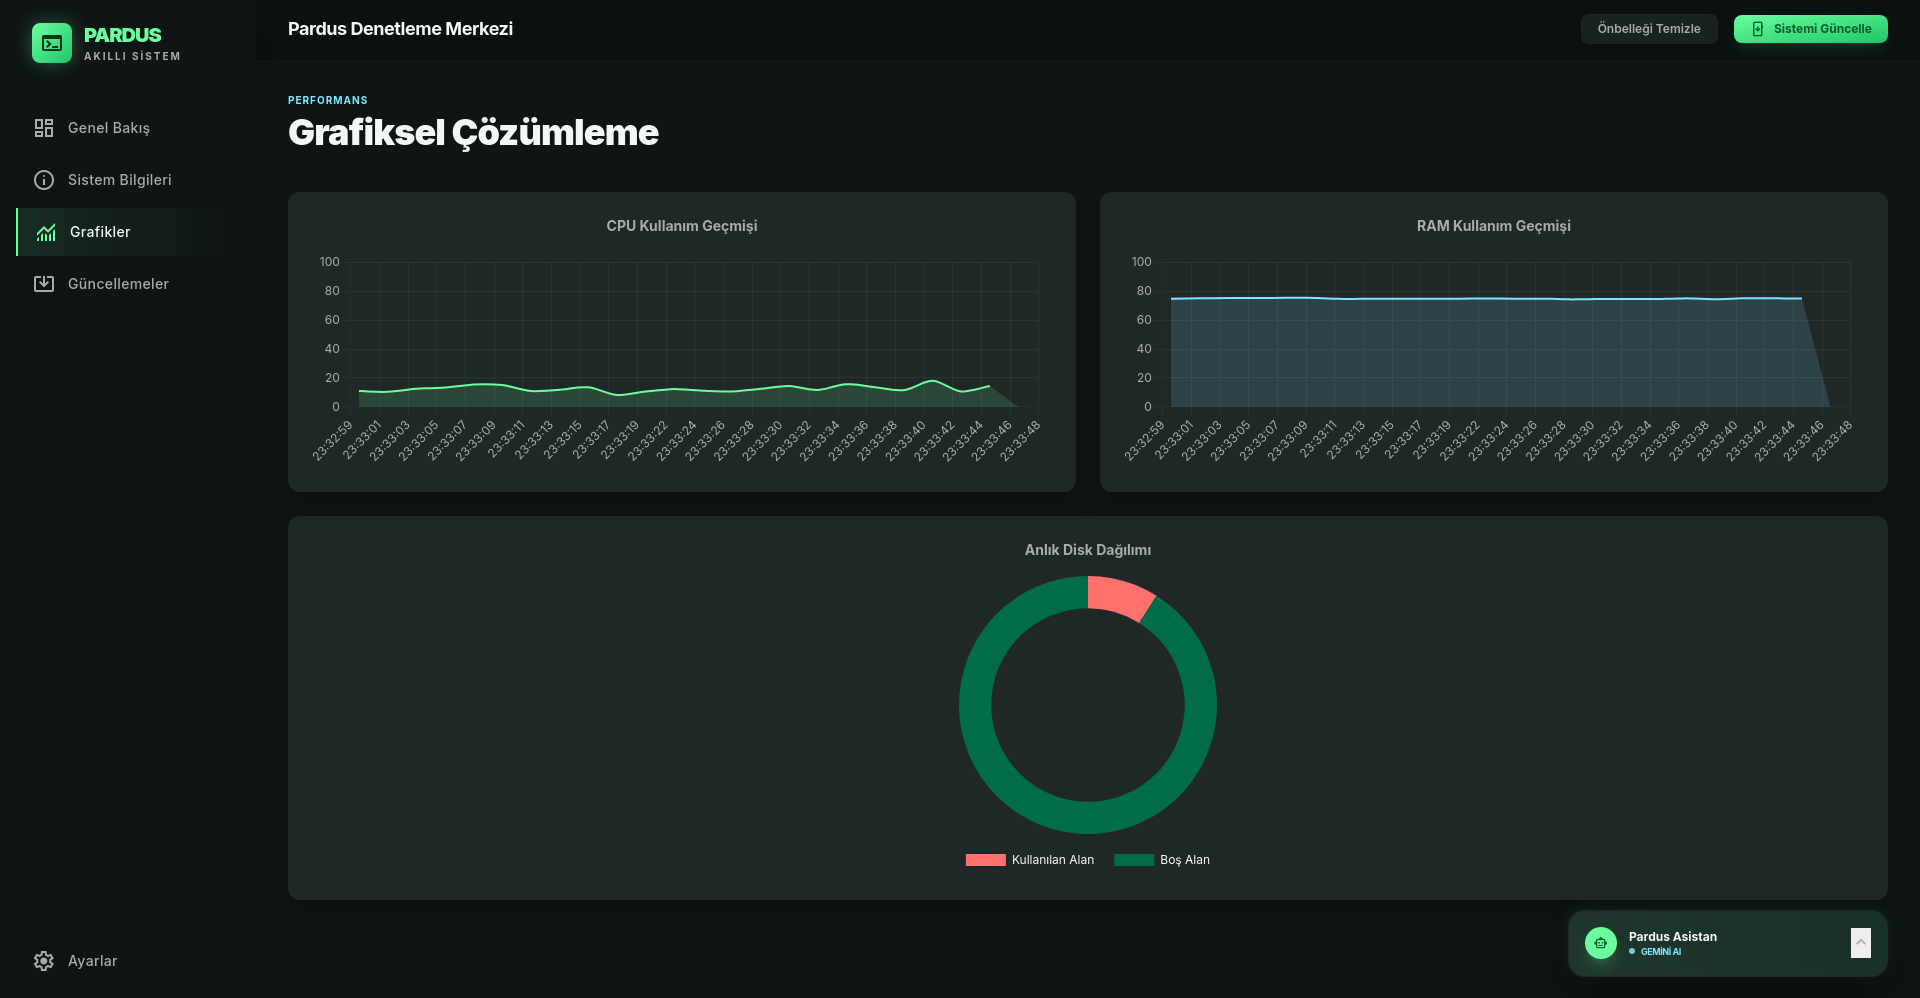The image size is (1920, 998).
Task: Open Ayarlar from the sidebar bottom
Action: 92,961
